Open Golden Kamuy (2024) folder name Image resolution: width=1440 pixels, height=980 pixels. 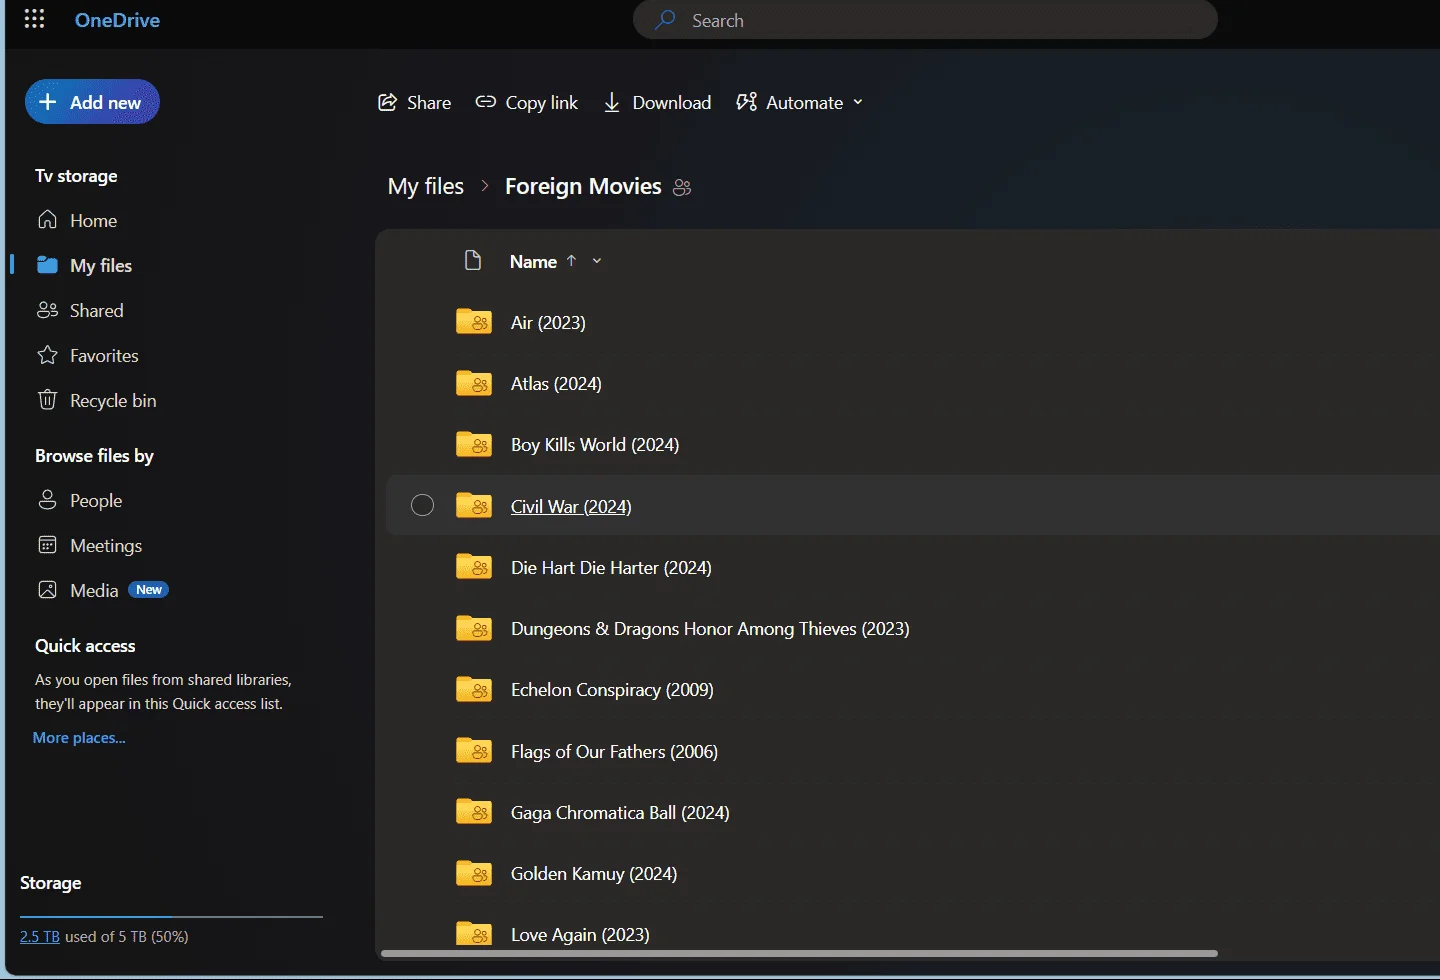(x=594, y=874)
